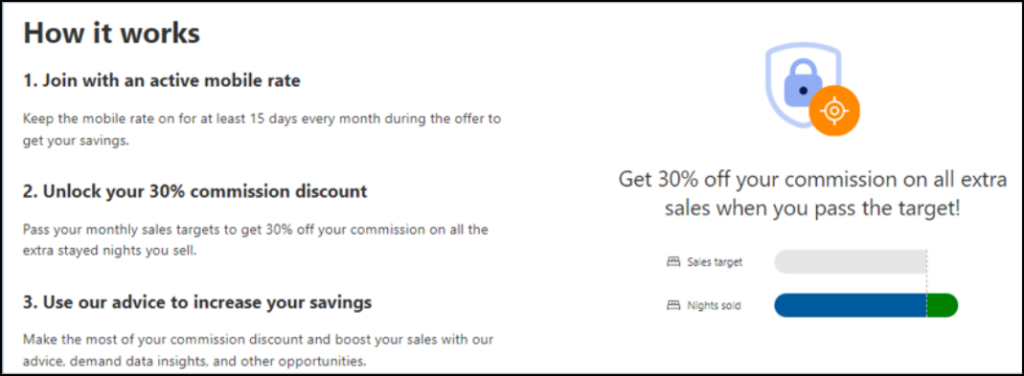Viewport: 1024px width, 376px height.
Task: Click Use our advice to increase your savings
Action: pyautogui.click(x=198, y=302)
